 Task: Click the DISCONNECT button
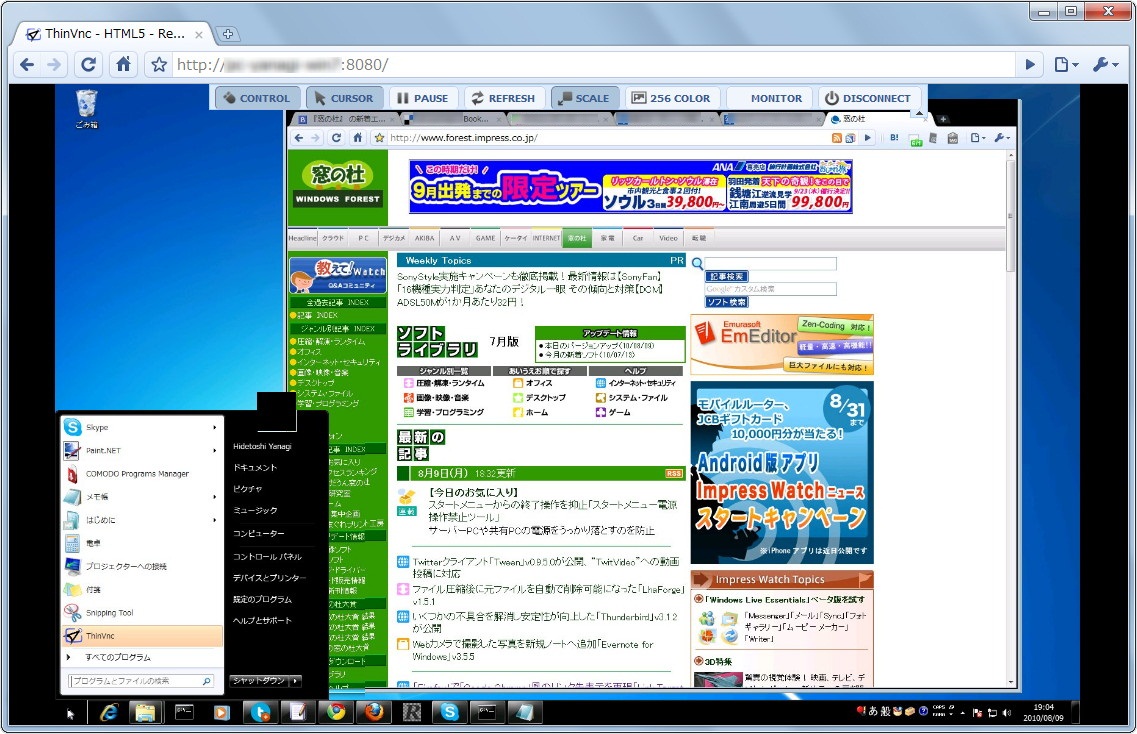tap(869, 97)
